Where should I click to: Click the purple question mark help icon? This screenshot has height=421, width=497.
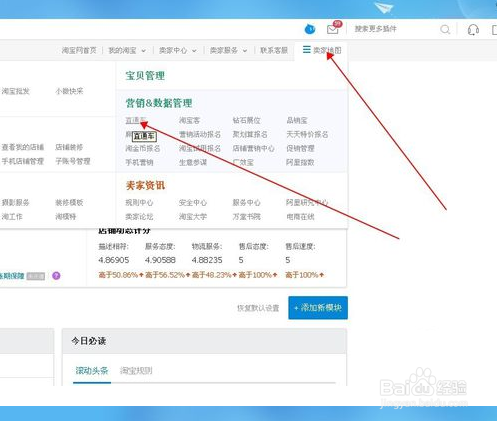pos(56,276)
